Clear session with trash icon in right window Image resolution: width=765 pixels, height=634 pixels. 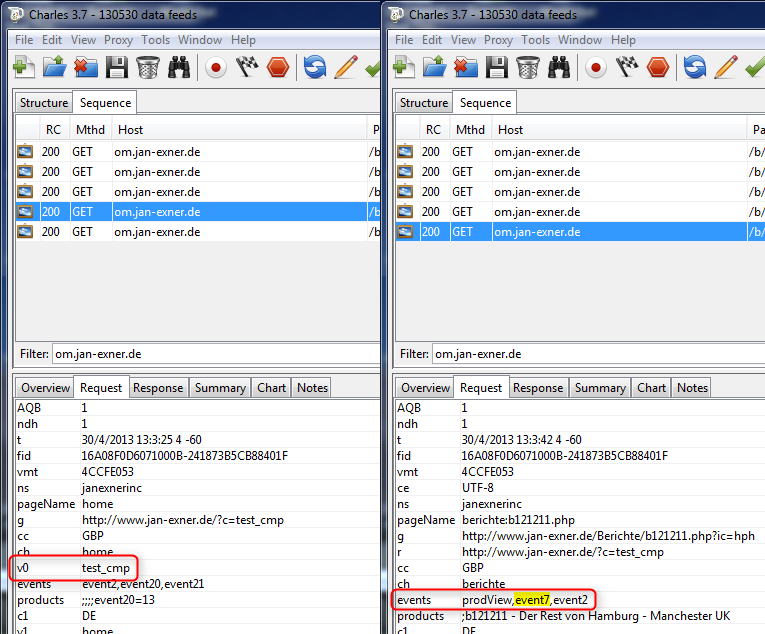point(528,67)
